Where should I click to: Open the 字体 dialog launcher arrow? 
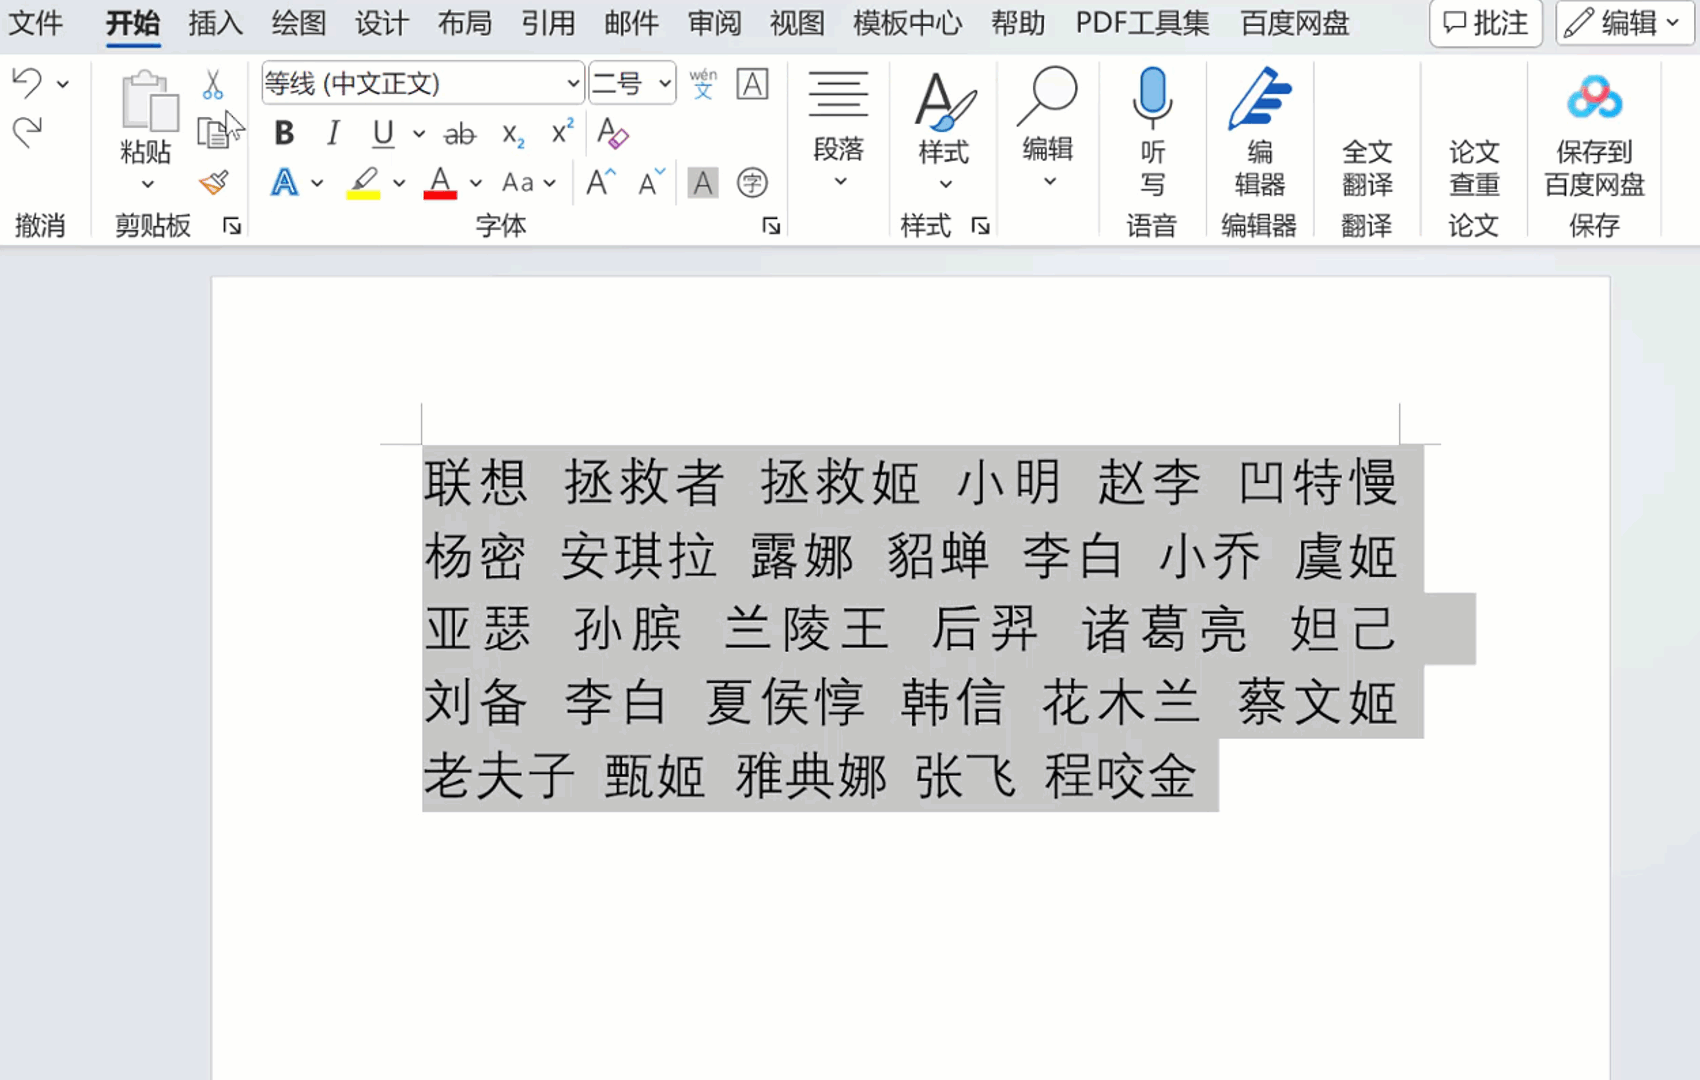pos(770,226)
